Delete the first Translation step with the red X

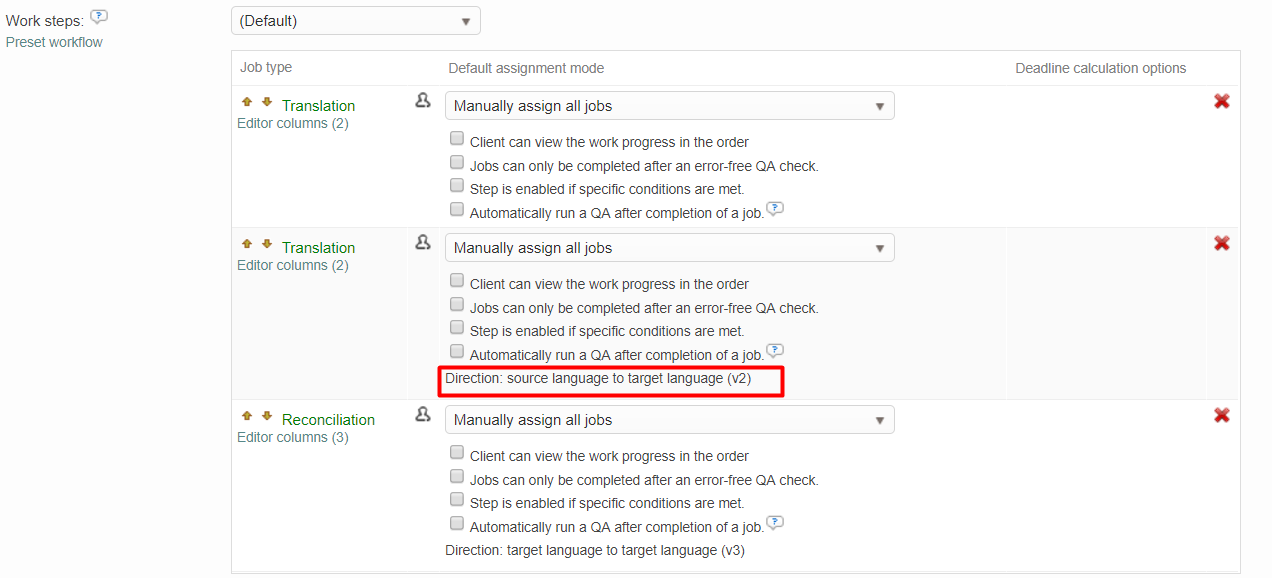[1221, 101]
